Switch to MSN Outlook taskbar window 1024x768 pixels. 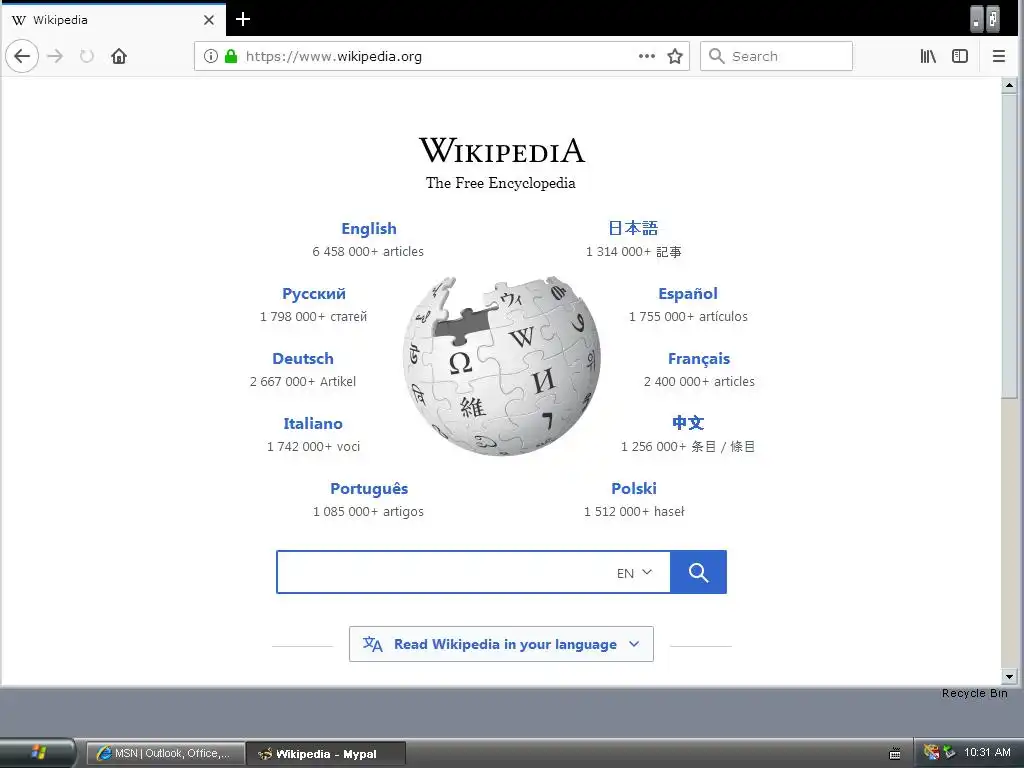pos(166,754)
